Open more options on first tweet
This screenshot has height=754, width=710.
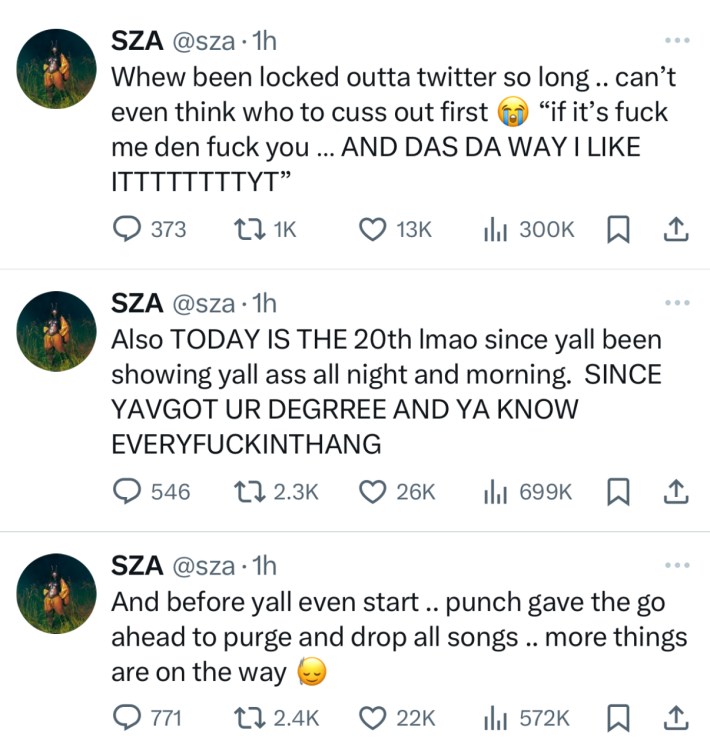[x=677, y=42]
